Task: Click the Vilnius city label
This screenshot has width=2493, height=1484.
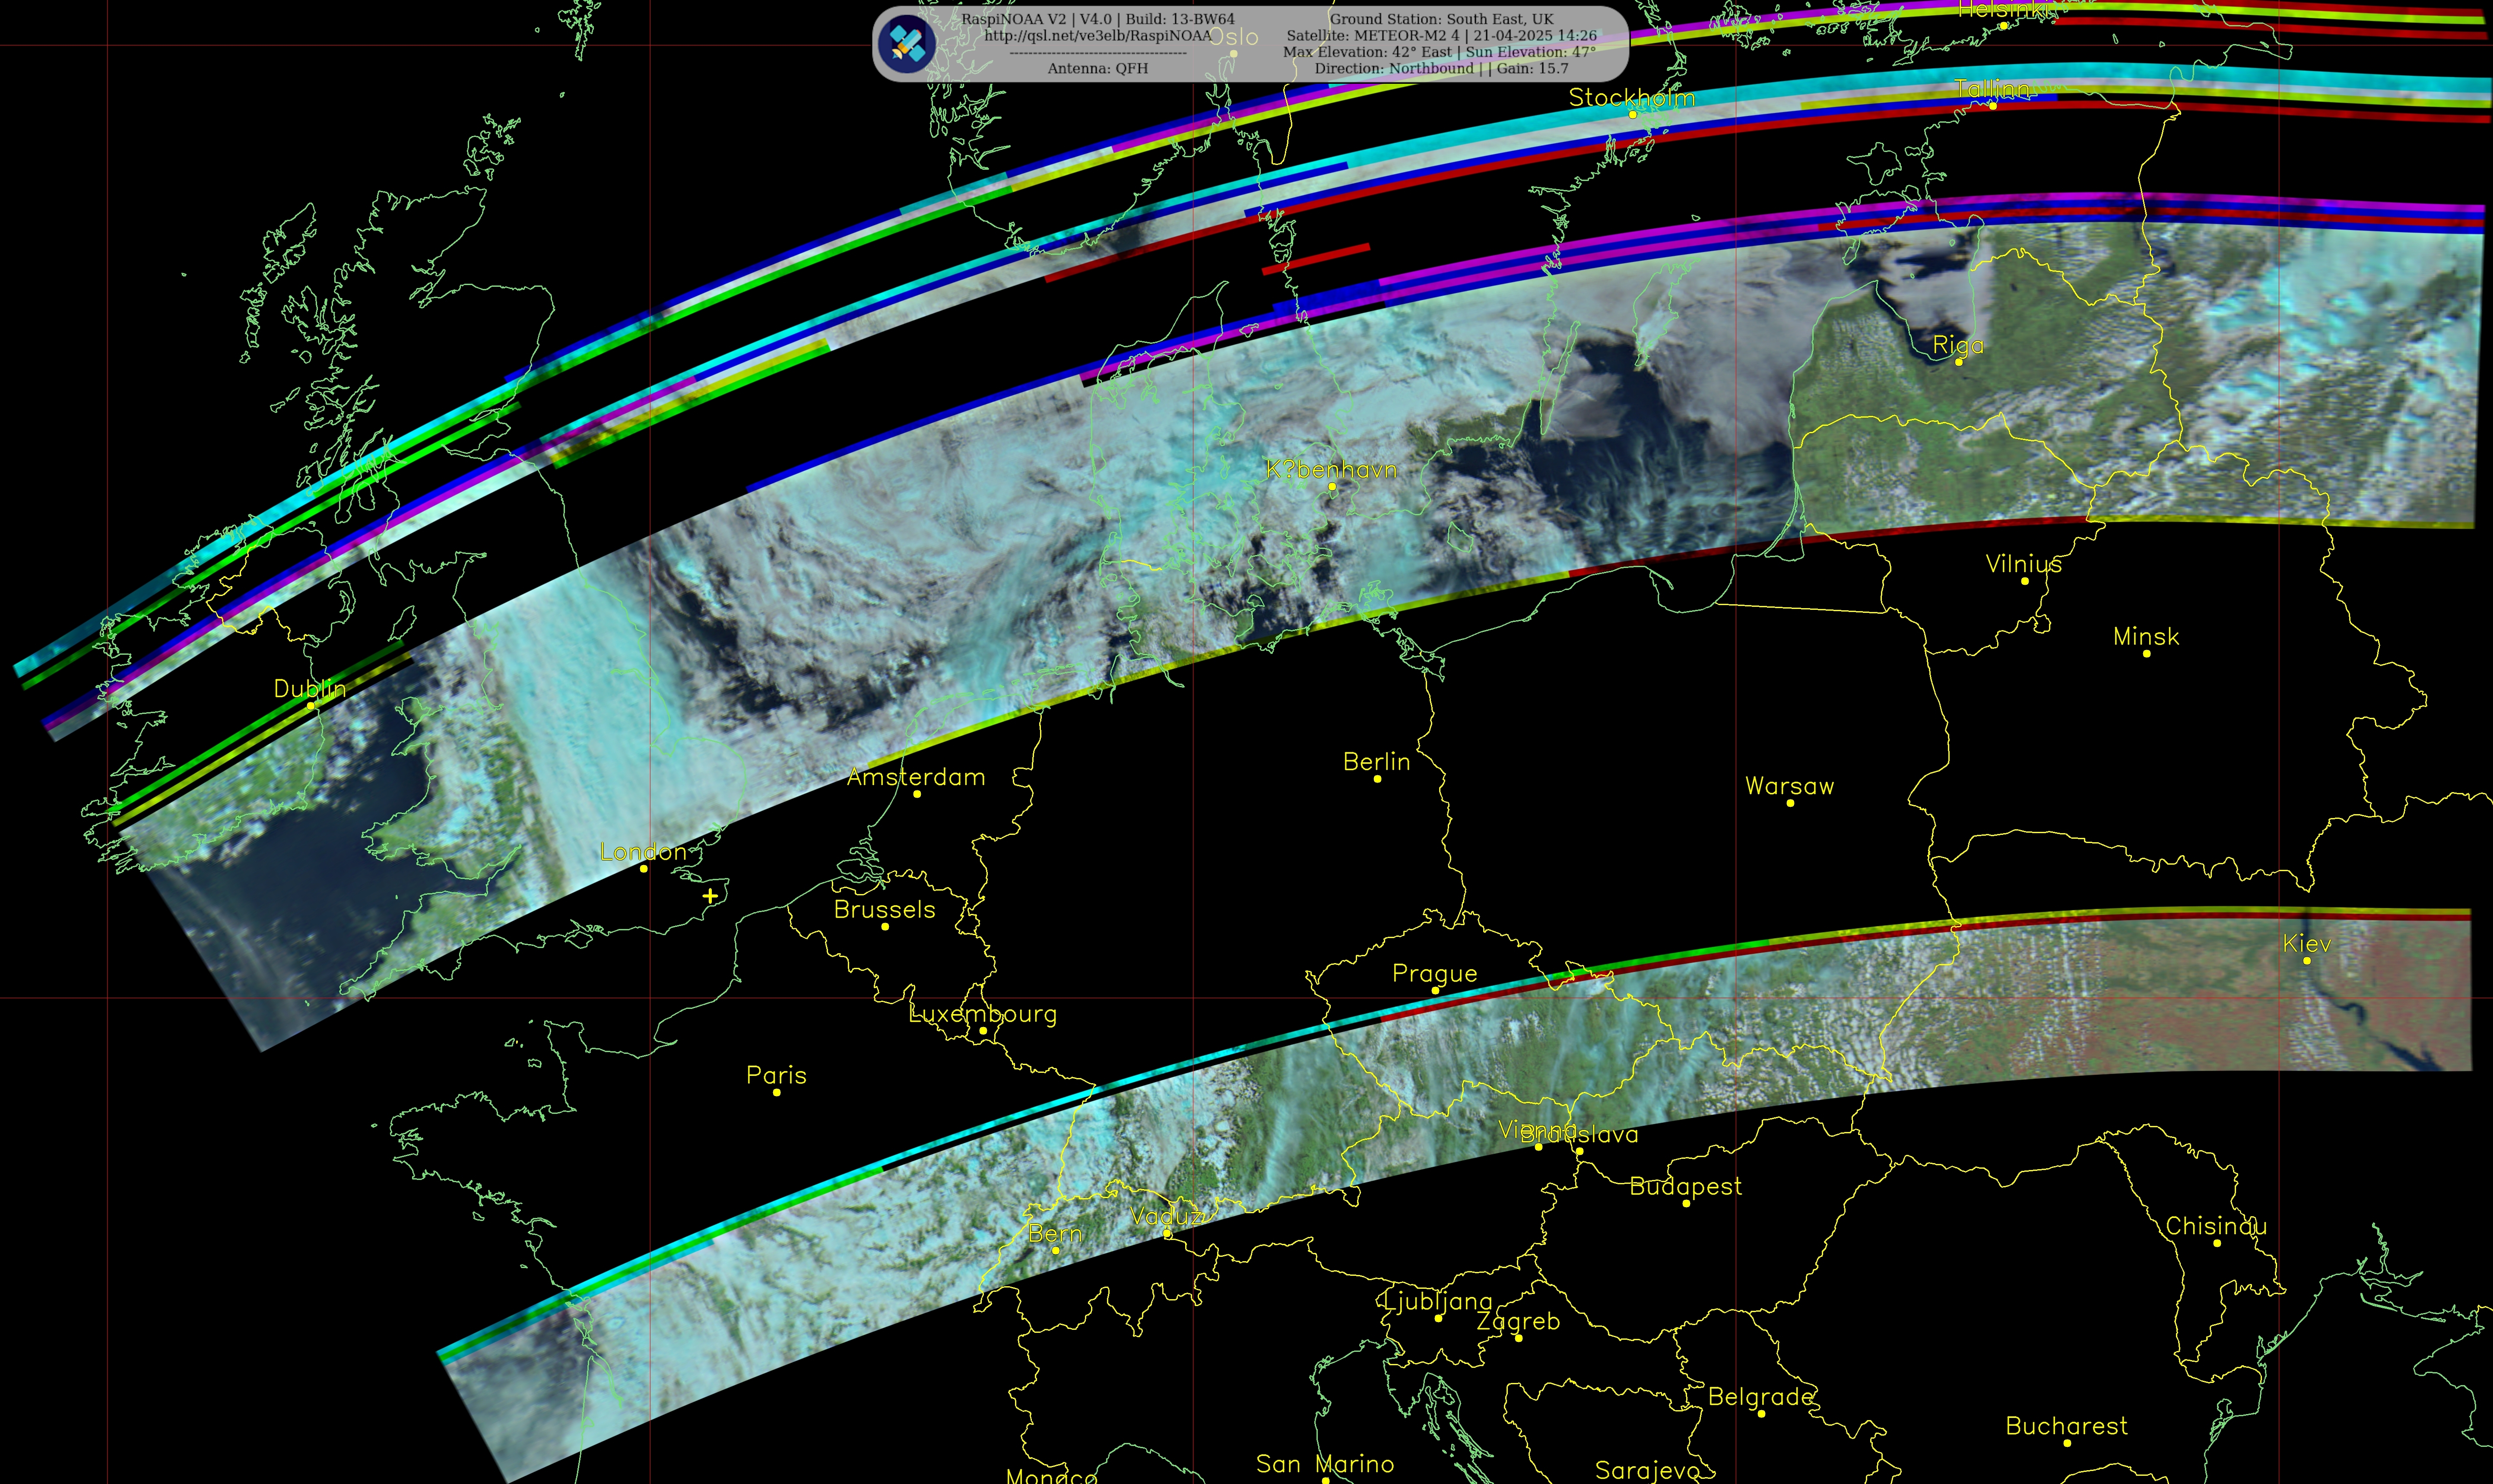Action: tap(2024, 564)
